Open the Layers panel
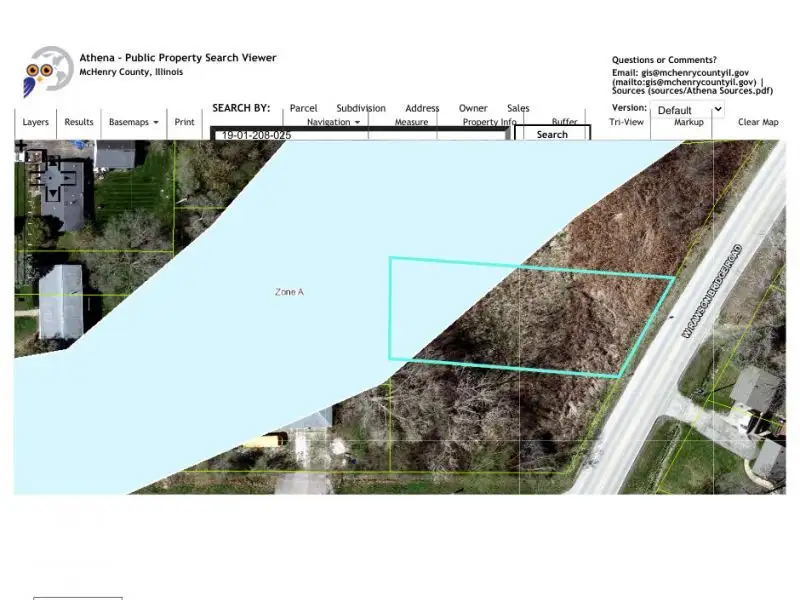800x600 pixels. (x=35, y=122)
